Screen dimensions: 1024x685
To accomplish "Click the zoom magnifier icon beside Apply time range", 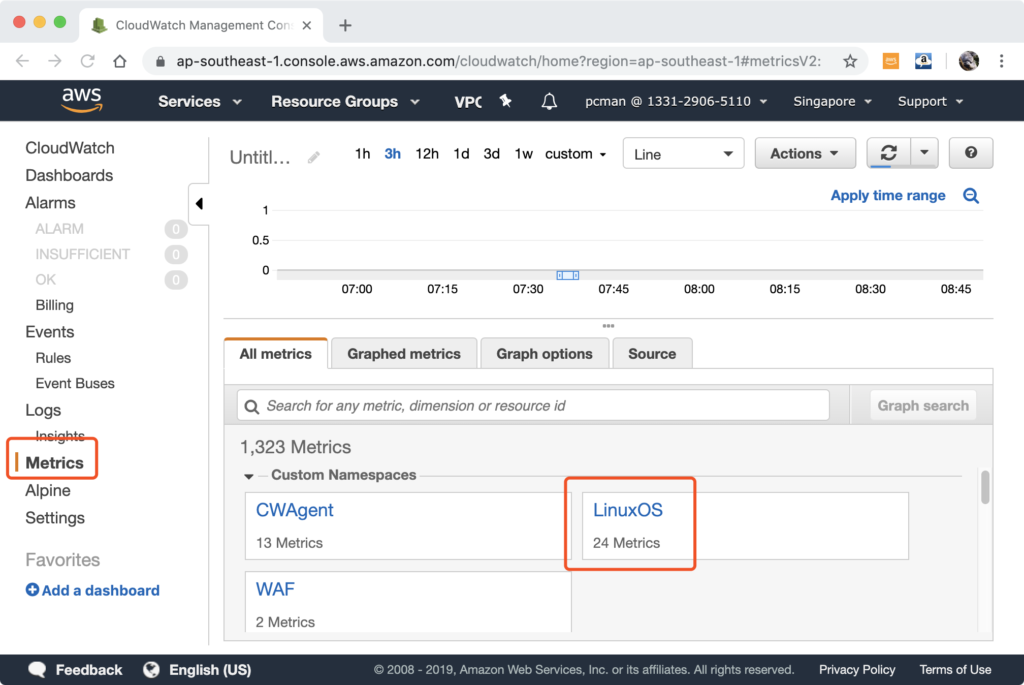I will click(x=970, y=196).
